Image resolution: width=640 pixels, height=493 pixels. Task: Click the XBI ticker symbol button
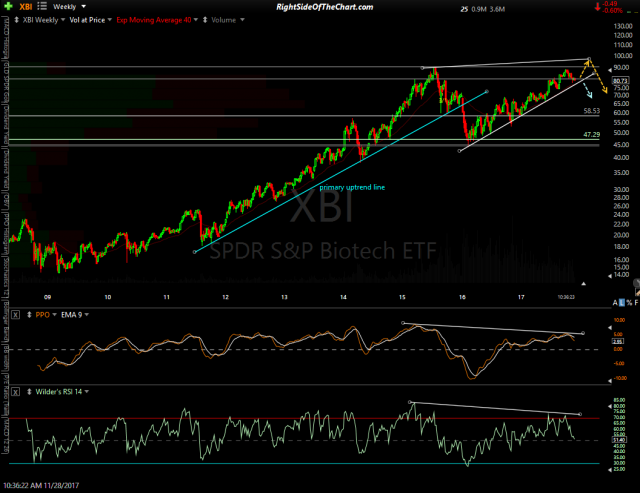point(22,7)
